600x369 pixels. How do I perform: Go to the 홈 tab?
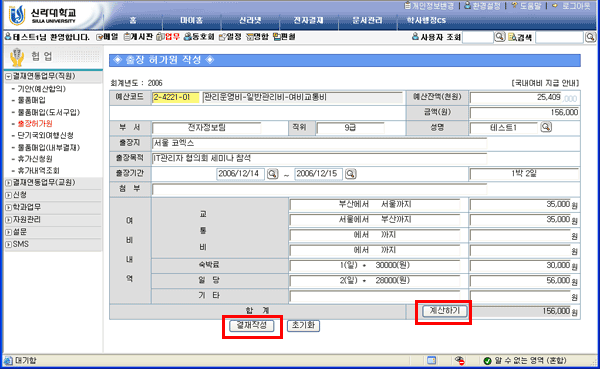pyautogui.click(x=133, y=20)
